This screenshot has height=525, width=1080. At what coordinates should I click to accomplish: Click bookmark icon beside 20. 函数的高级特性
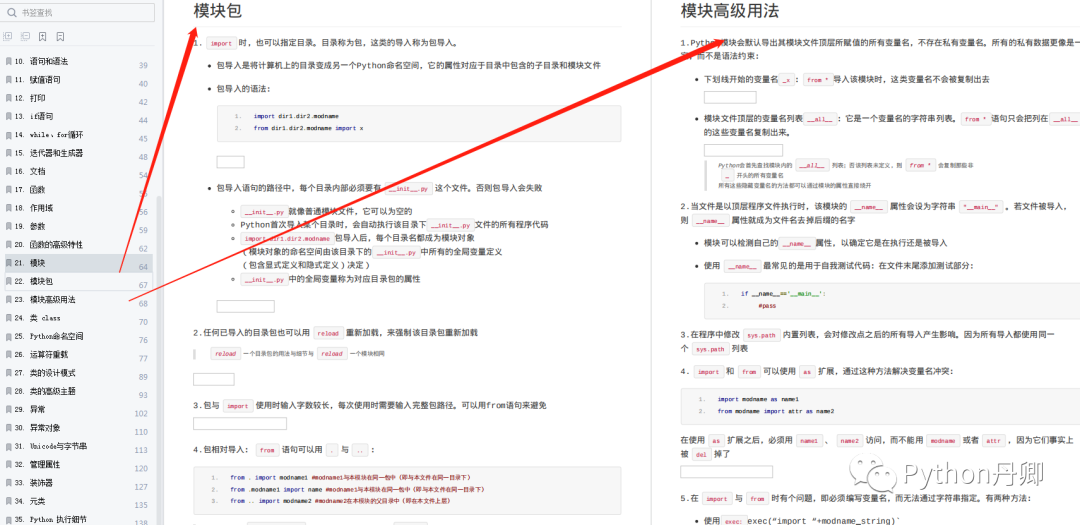tap(8, 245)
